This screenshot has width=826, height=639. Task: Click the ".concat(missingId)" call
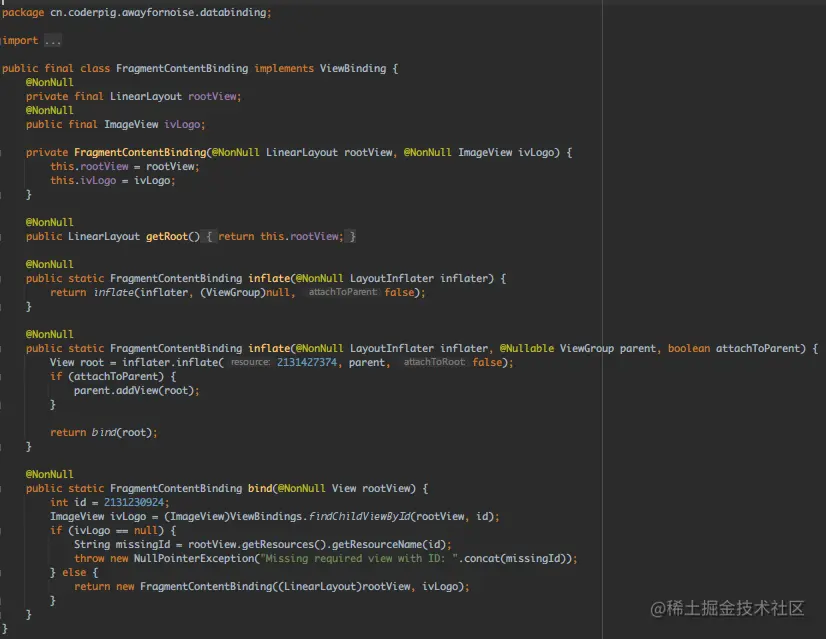click(x=514, y=558)
